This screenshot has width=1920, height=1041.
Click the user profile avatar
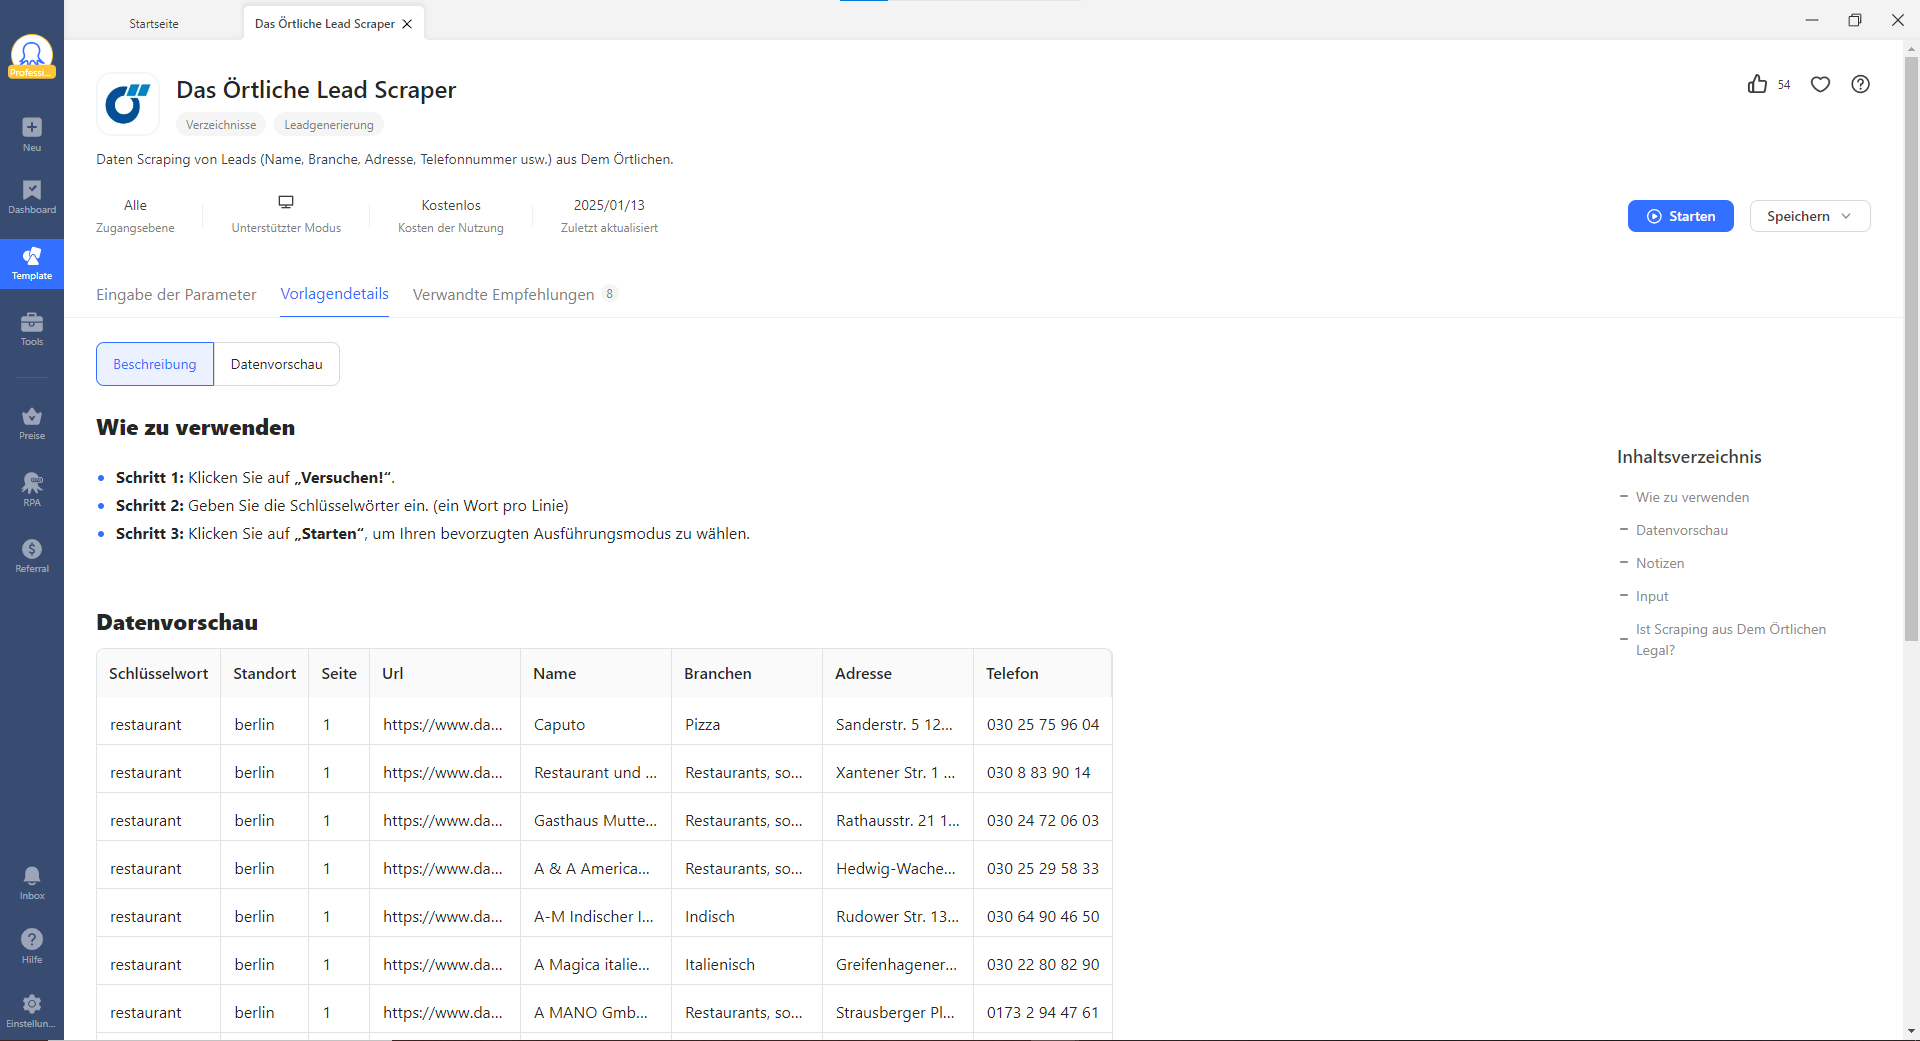coord(32,55)
